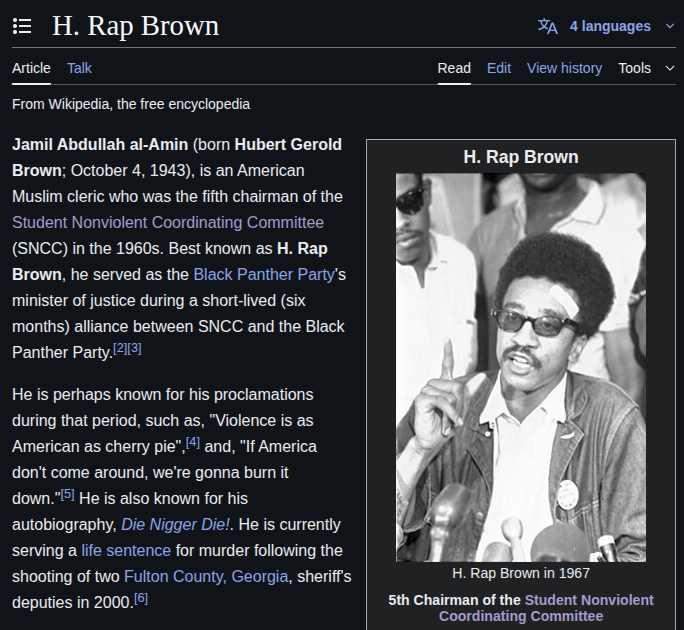Click the caption 'H. Rap Brown in 1967'
This screenshot has width=684, height=630.
coord(521,573)
